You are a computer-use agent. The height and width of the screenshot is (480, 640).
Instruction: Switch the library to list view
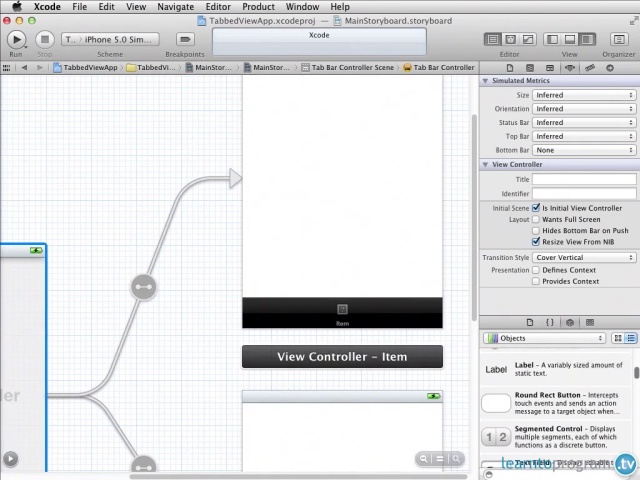click(631, 338)
